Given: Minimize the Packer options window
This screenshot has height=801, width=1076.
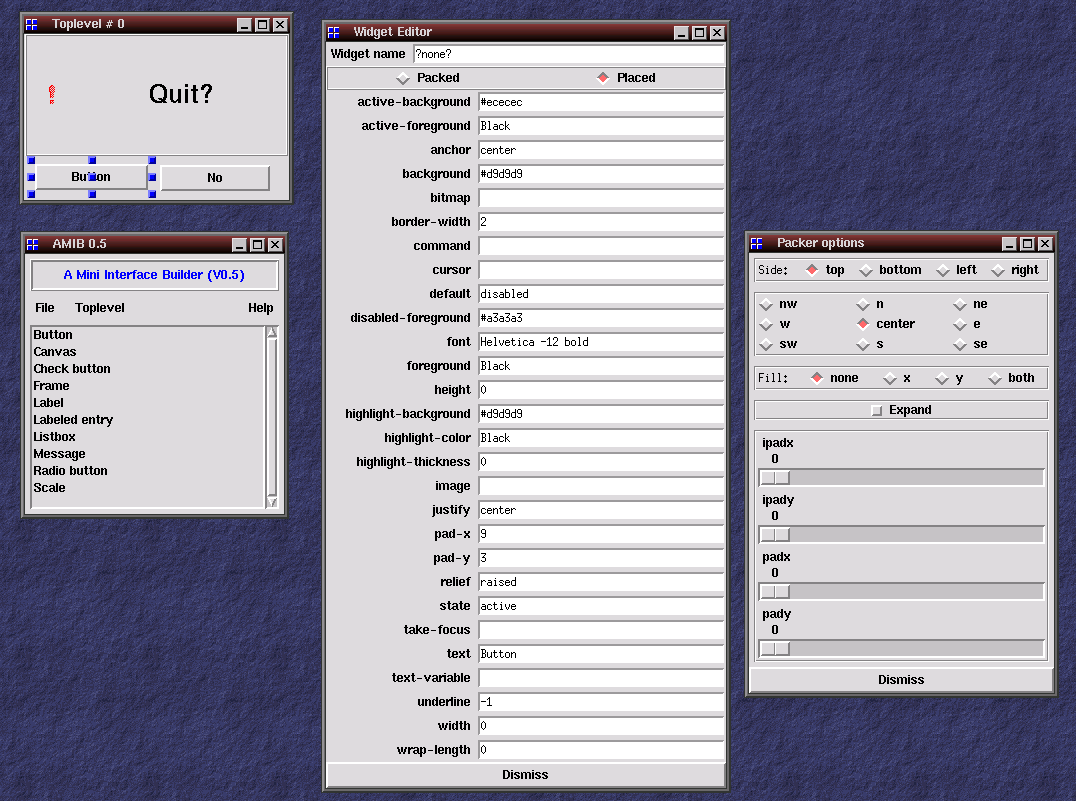Looking at the screenshot, I should coord(1009,243).
